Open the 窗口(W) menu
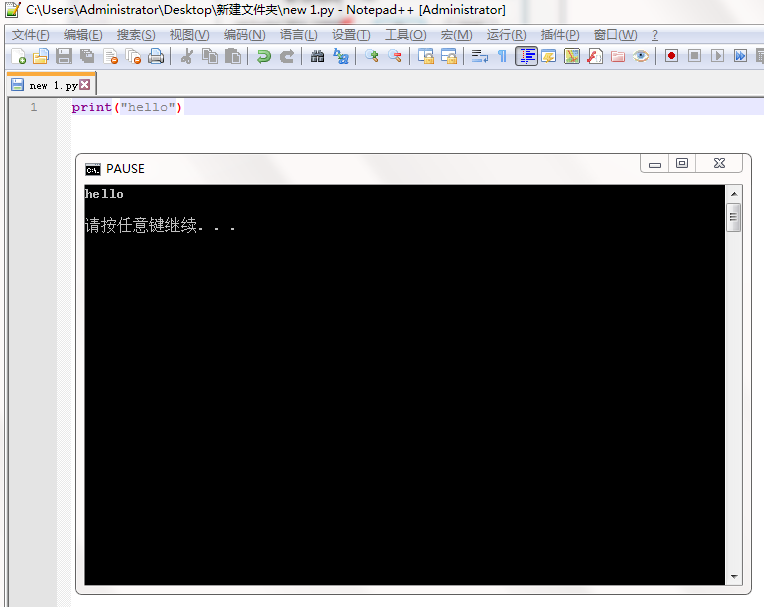Screen dimensions: 764x607 tap(616, 35)
